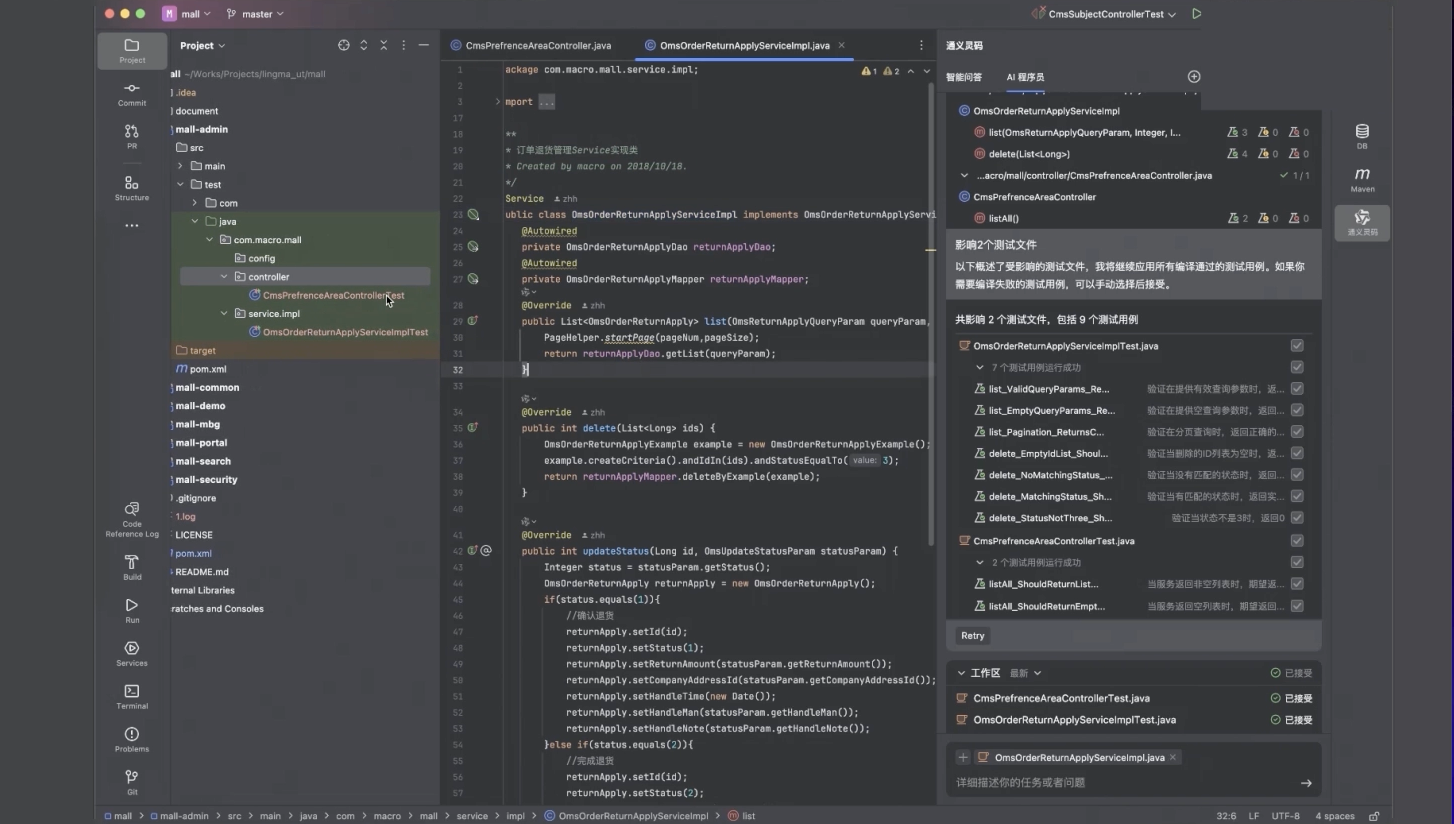Open the Maven tool window

point(1362,179)
